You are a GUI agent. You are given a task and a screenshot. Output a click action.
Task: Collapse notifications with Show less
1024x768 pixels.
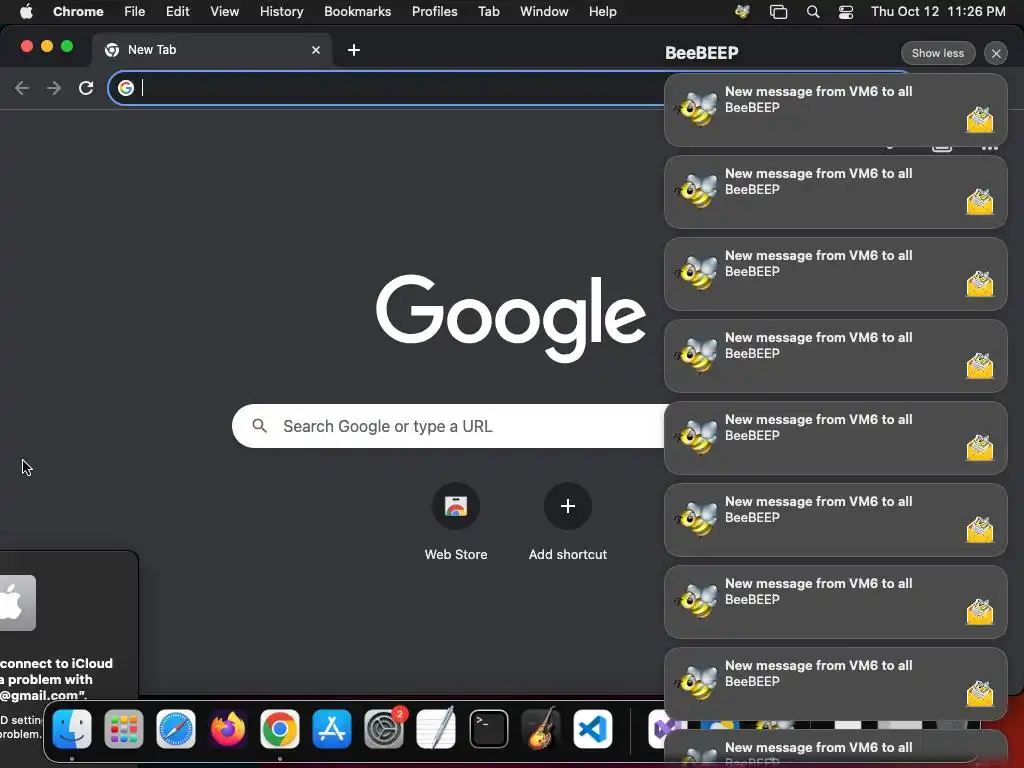(x=938, y=54)
